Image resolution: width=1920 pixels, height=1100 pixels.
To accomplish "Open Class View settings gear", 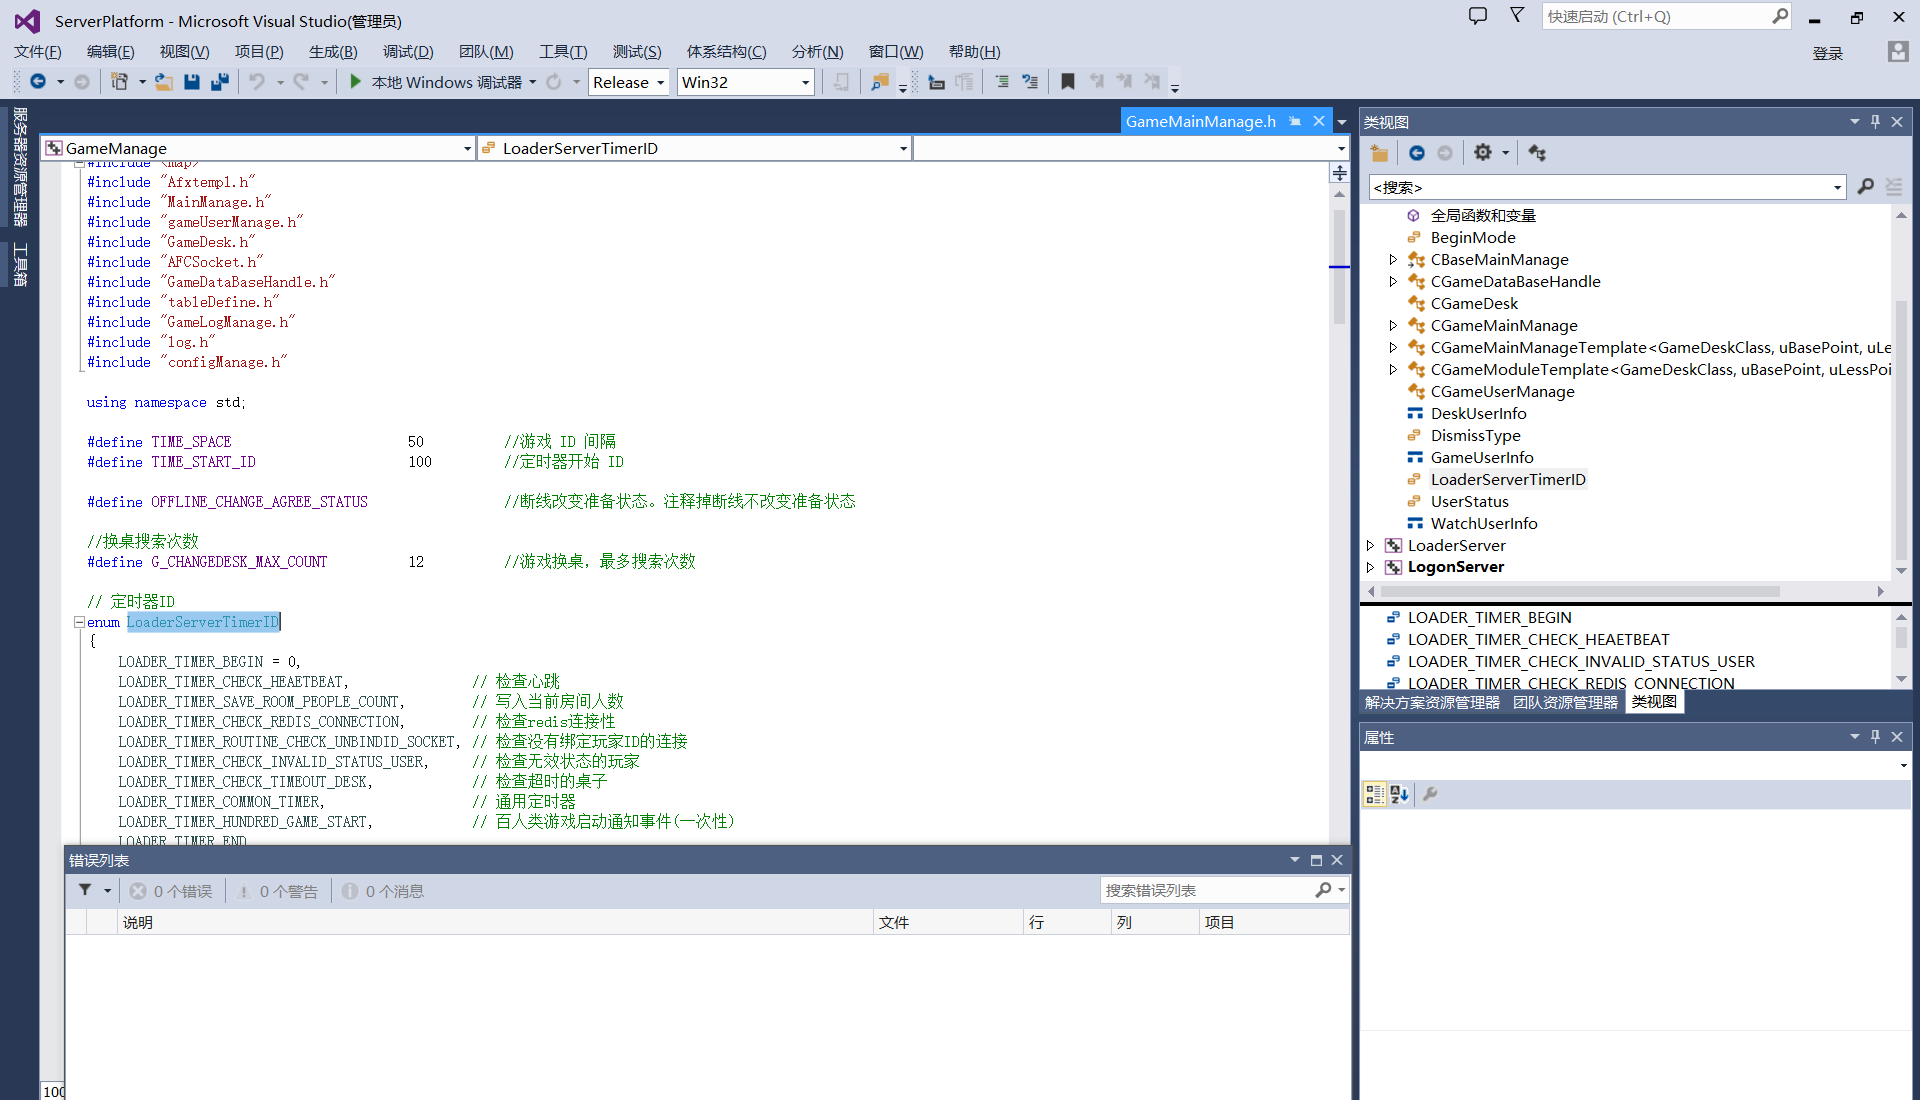I will pyautogui.click(x=1483, y=153).
